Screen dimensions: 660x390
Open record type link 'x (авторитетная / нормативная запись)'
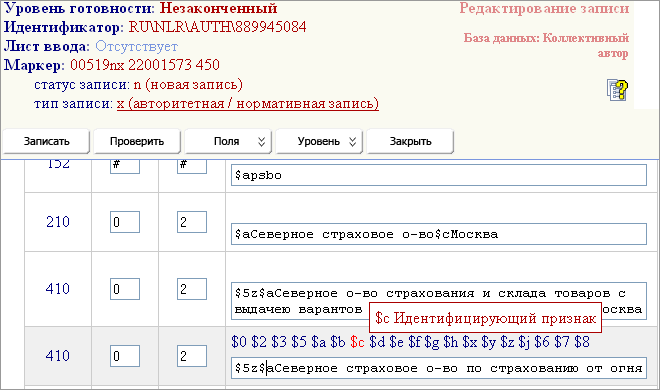point(248,103)
